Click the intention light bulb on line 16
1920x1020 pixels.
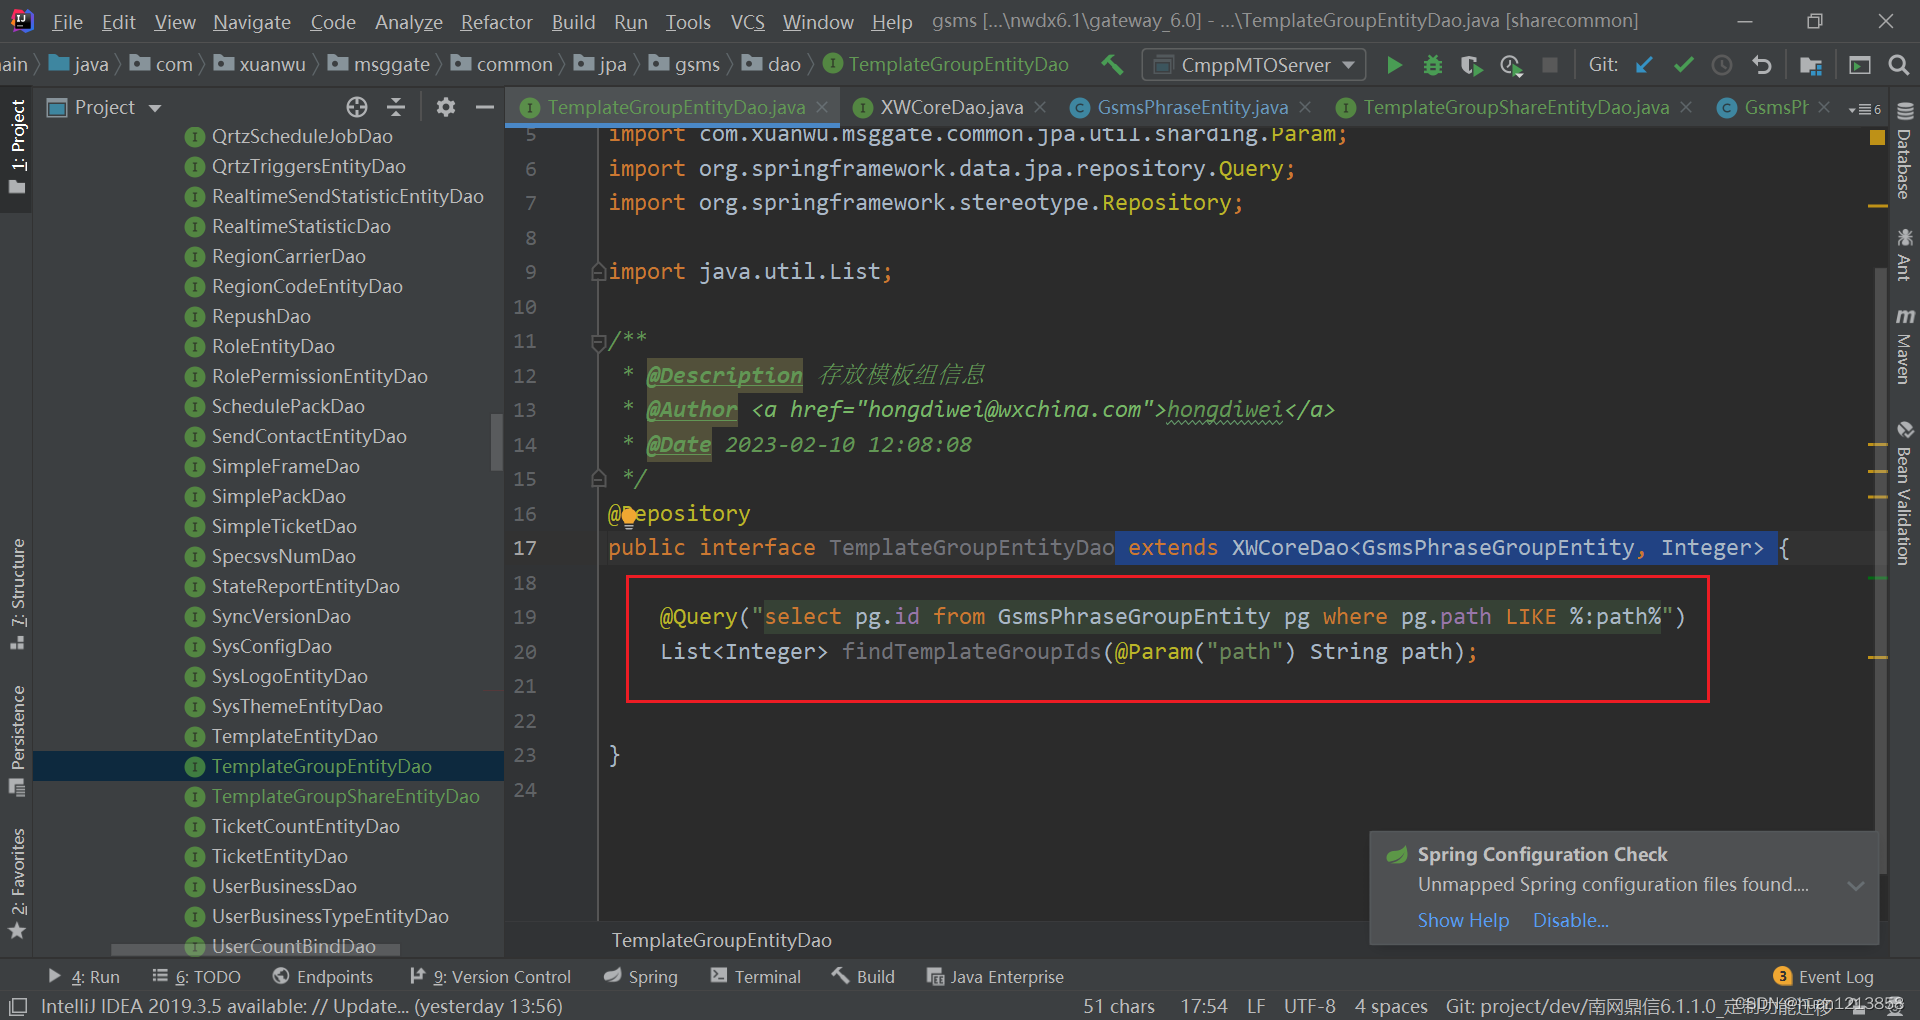pos(628,516)
